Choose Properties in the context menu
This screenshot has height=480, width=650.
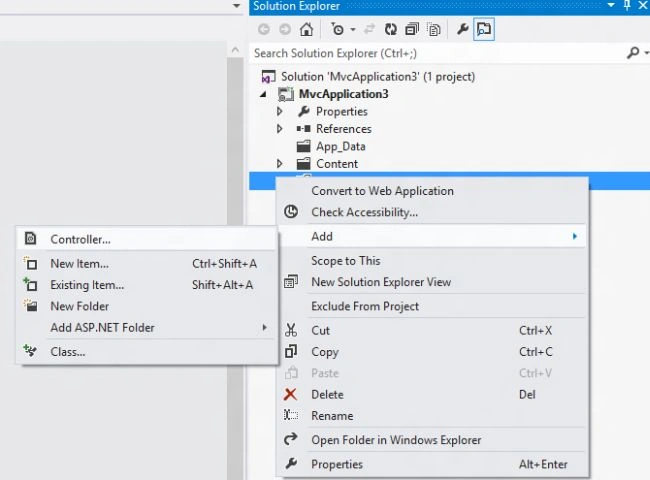(432, 464)
